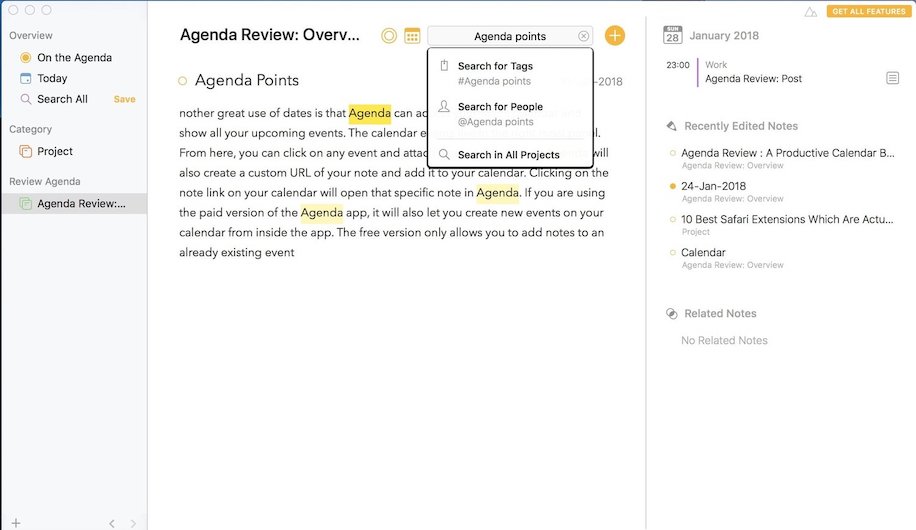The image size is (916, 530).
Task: Toggle the yellow dot for the 24-Jan-2018 note
Action: click(672, 186)
